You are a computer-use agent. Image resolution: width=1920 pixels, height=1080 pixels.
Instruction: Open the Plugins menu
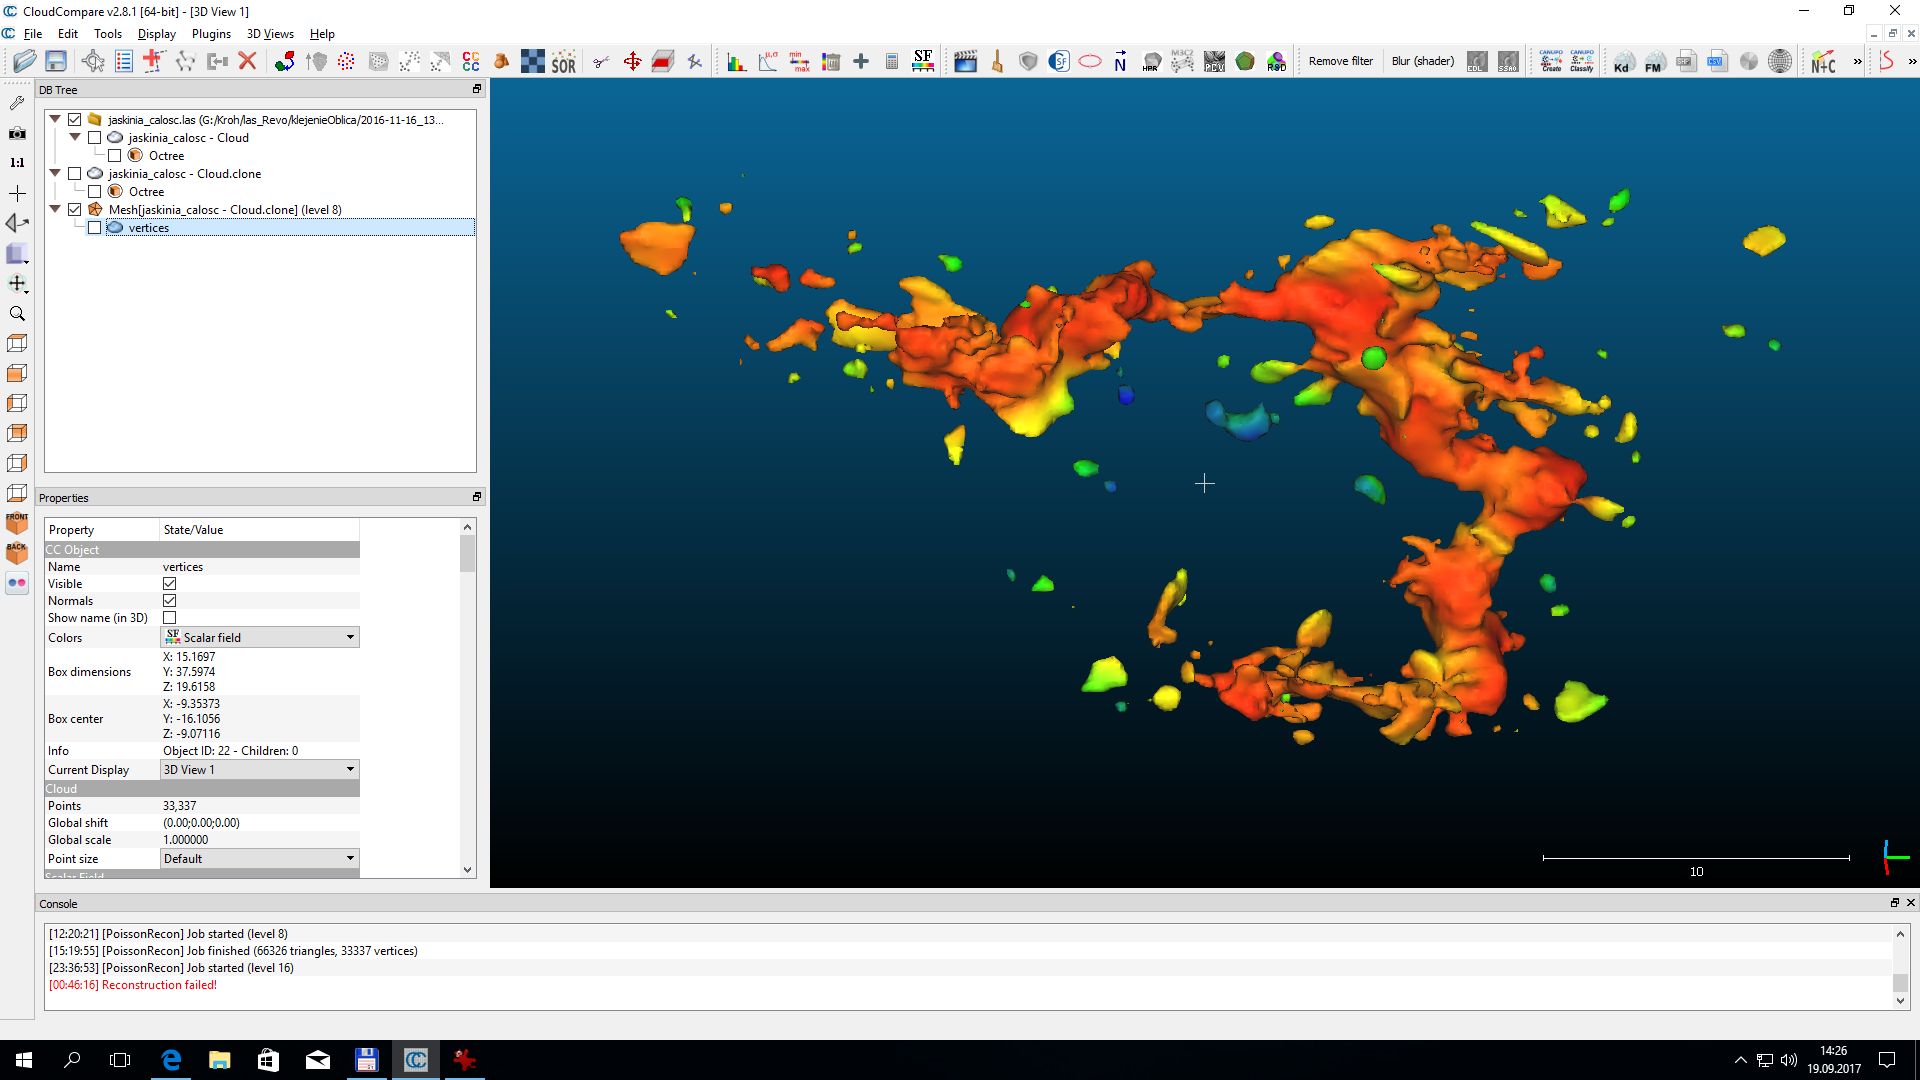click(x=211, y=34)
